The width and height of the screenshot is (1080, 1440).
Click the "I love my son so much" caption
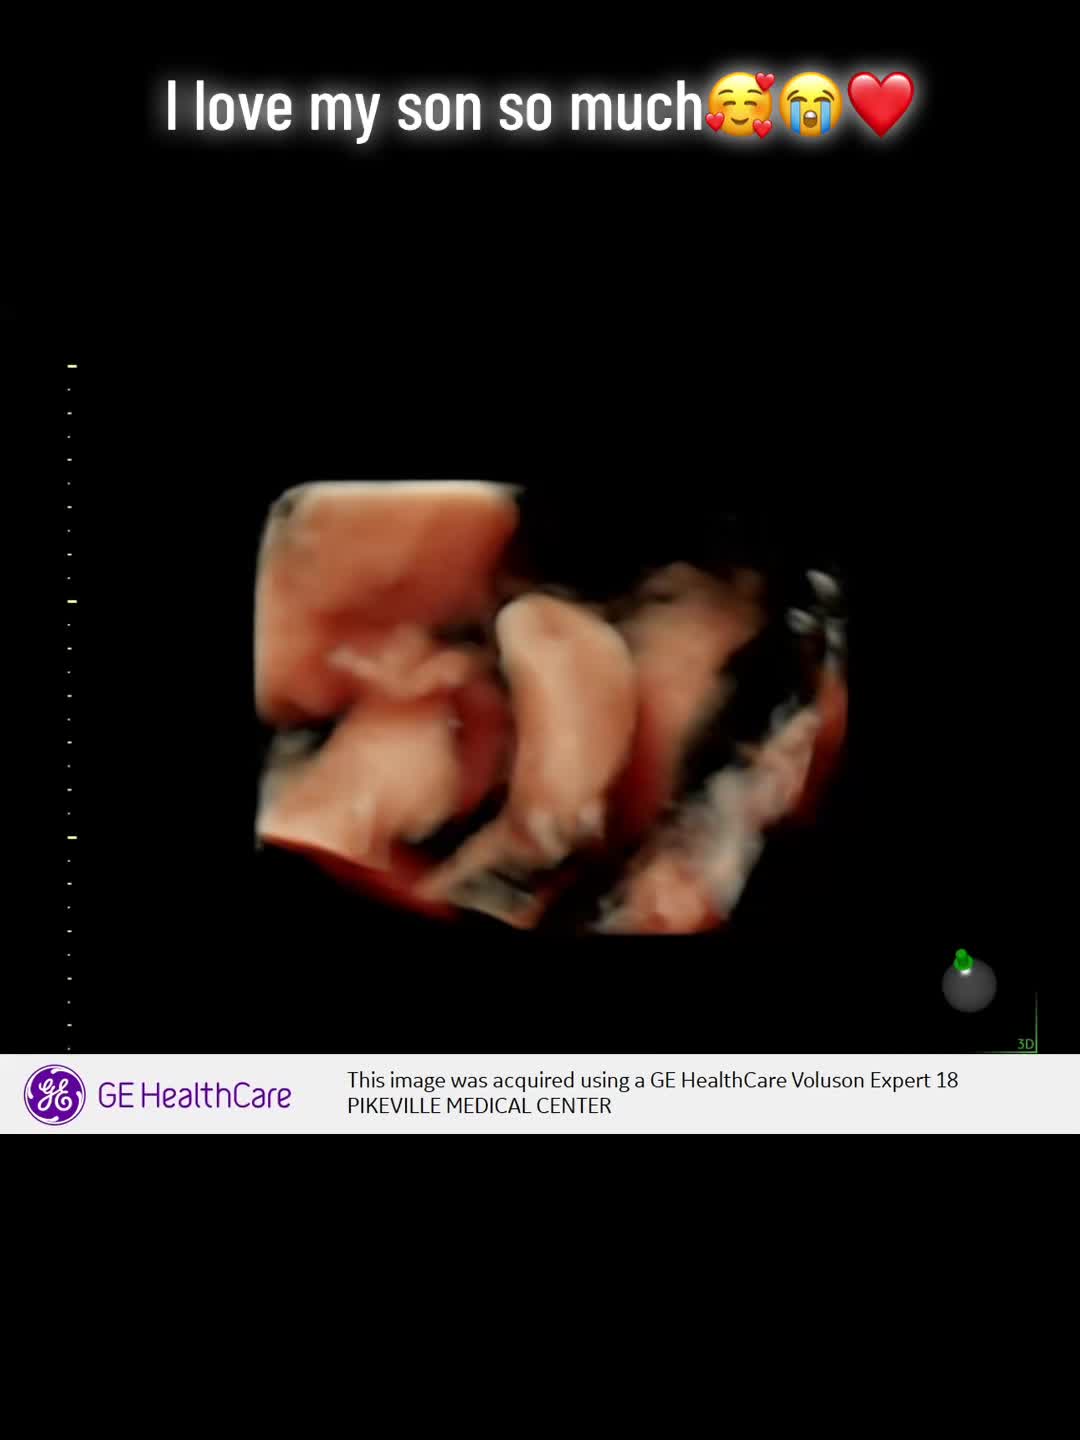pos(540,106)
